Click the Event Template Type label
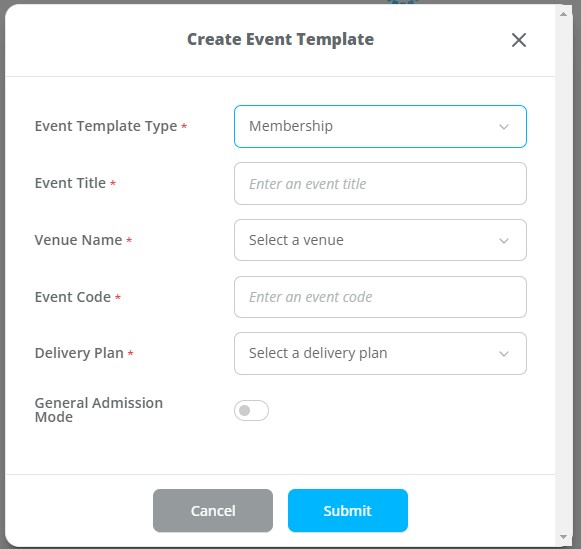The width and height of the screenshot is (581, 549). pos(106,126)
